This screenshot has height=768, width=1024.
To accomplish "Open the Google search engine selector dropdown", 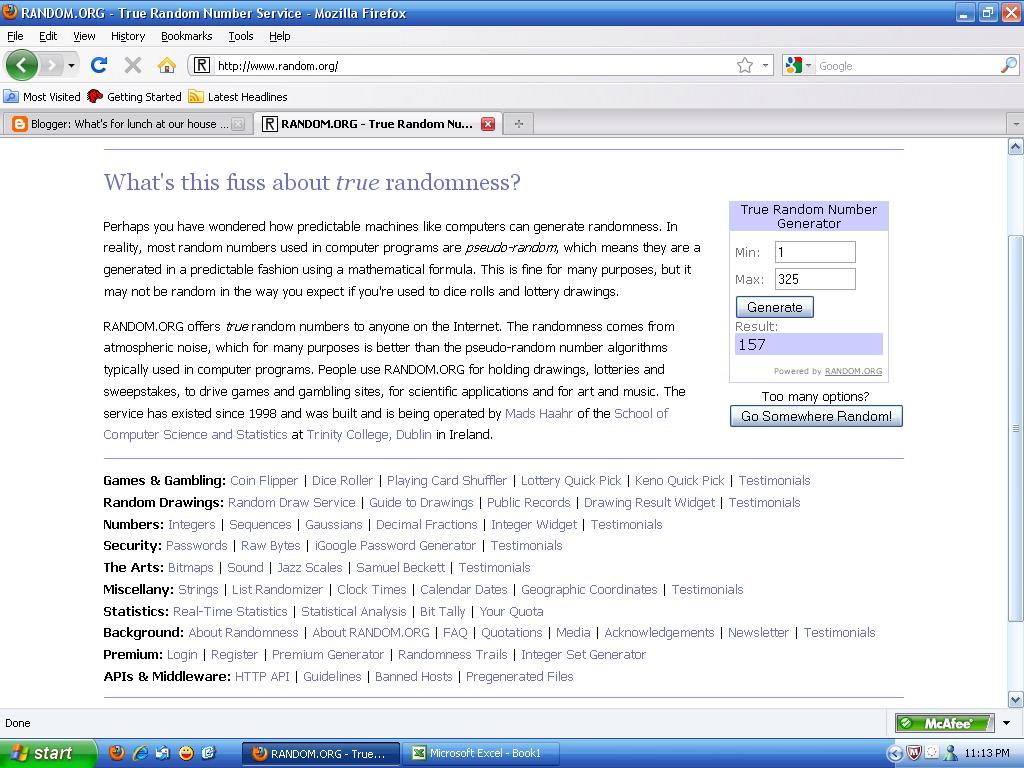I will click(799, 65).
